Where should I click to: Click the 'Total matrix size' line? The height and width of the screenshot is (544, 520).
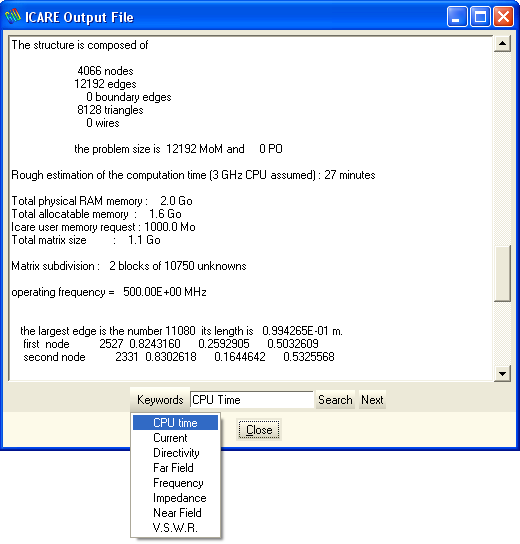[x=86, y=240]
